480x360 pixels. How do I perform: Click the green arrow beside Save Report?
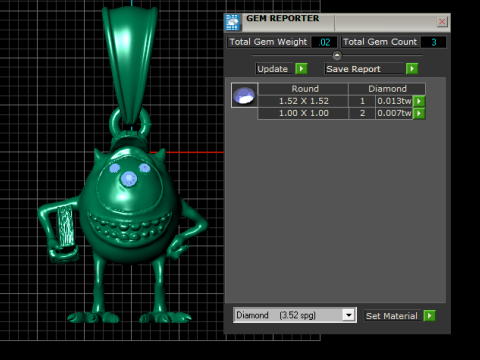coord(412,69)
